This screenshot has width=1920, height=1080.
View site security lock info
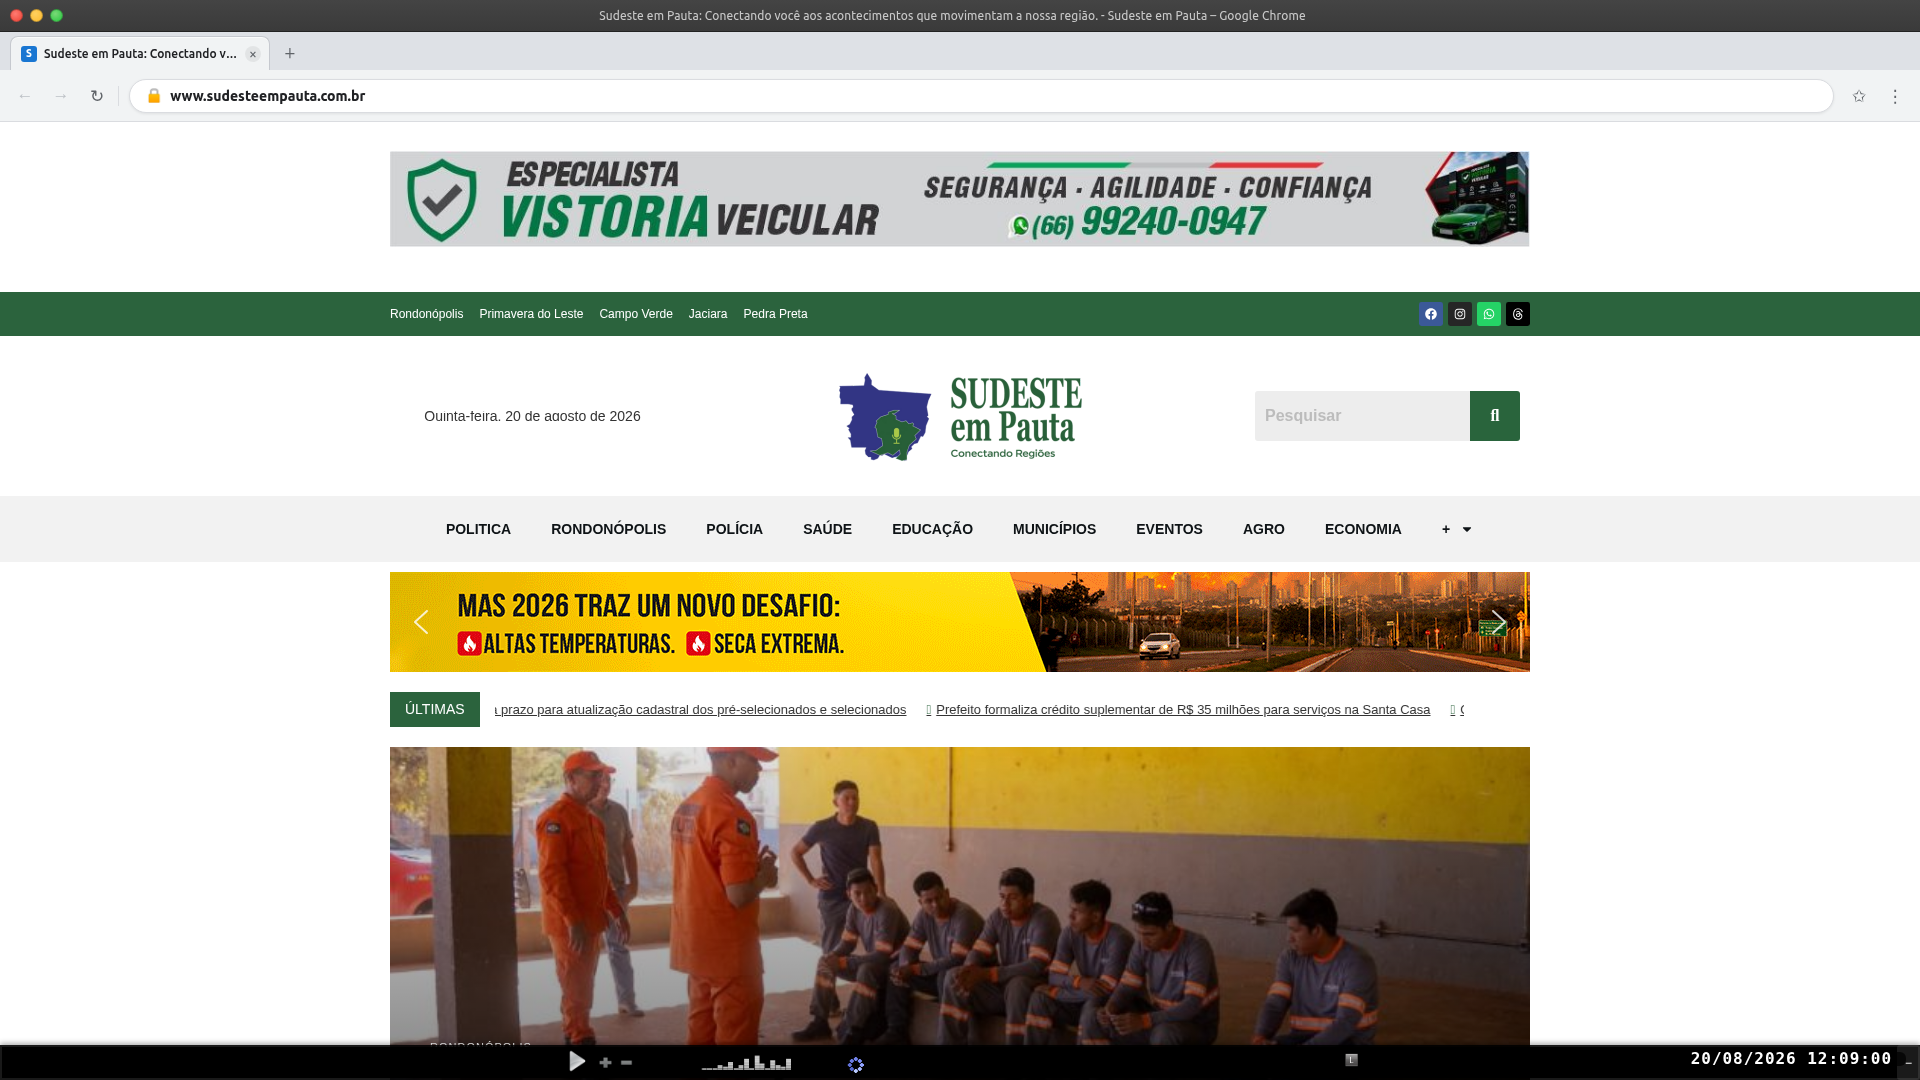point(154,96)
